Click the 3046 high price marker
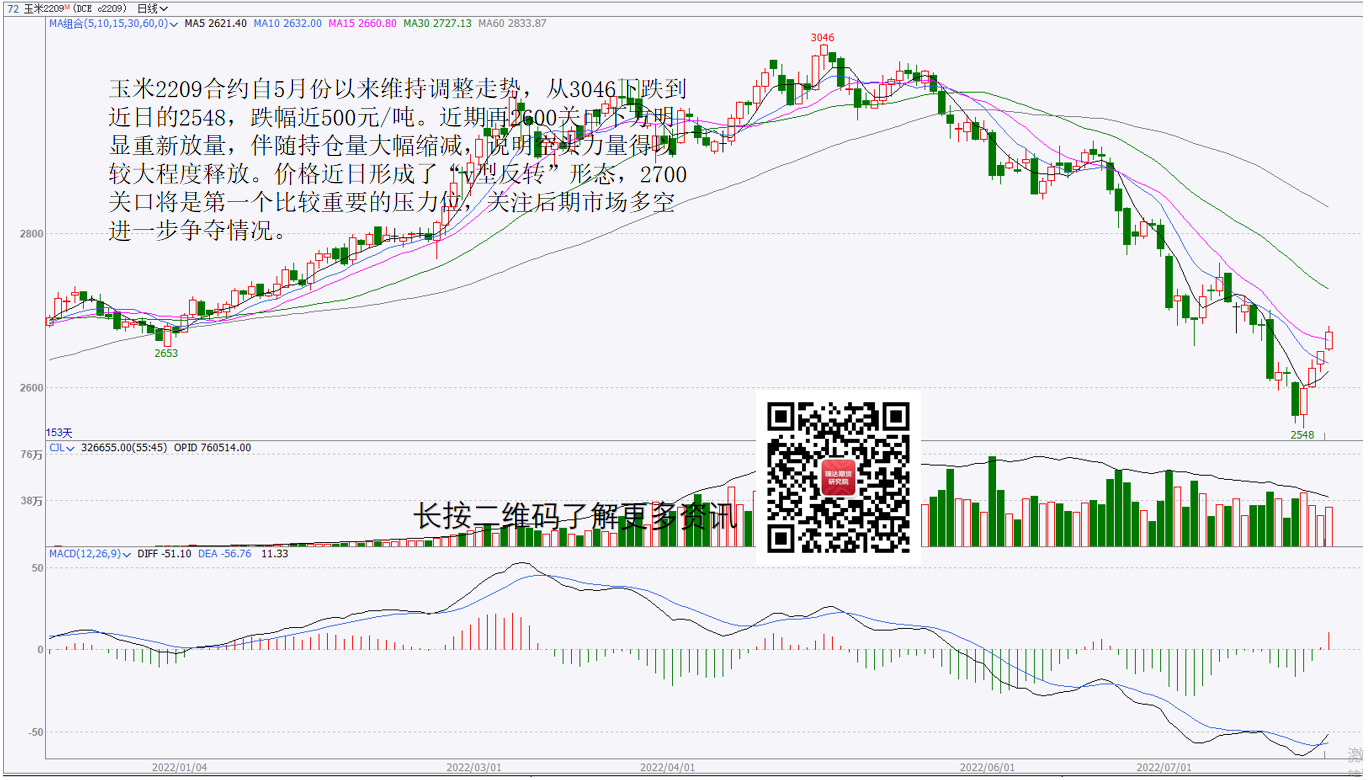The width and height of the screenshot is (1371, 780). [822, 37]
